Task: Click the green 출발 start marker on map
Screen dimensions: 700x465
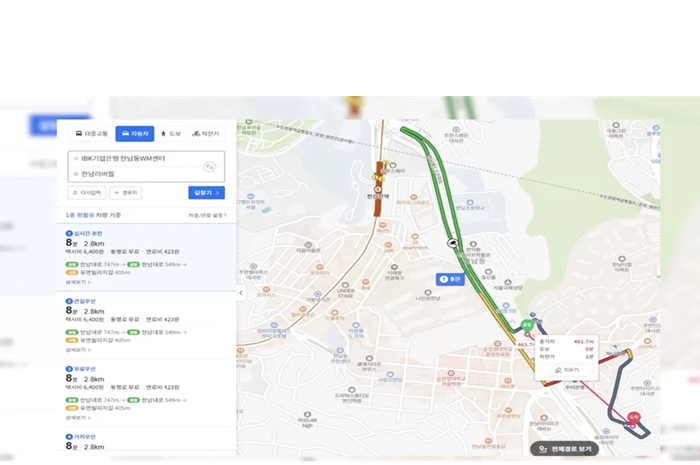Action: [x=527, y=325]
